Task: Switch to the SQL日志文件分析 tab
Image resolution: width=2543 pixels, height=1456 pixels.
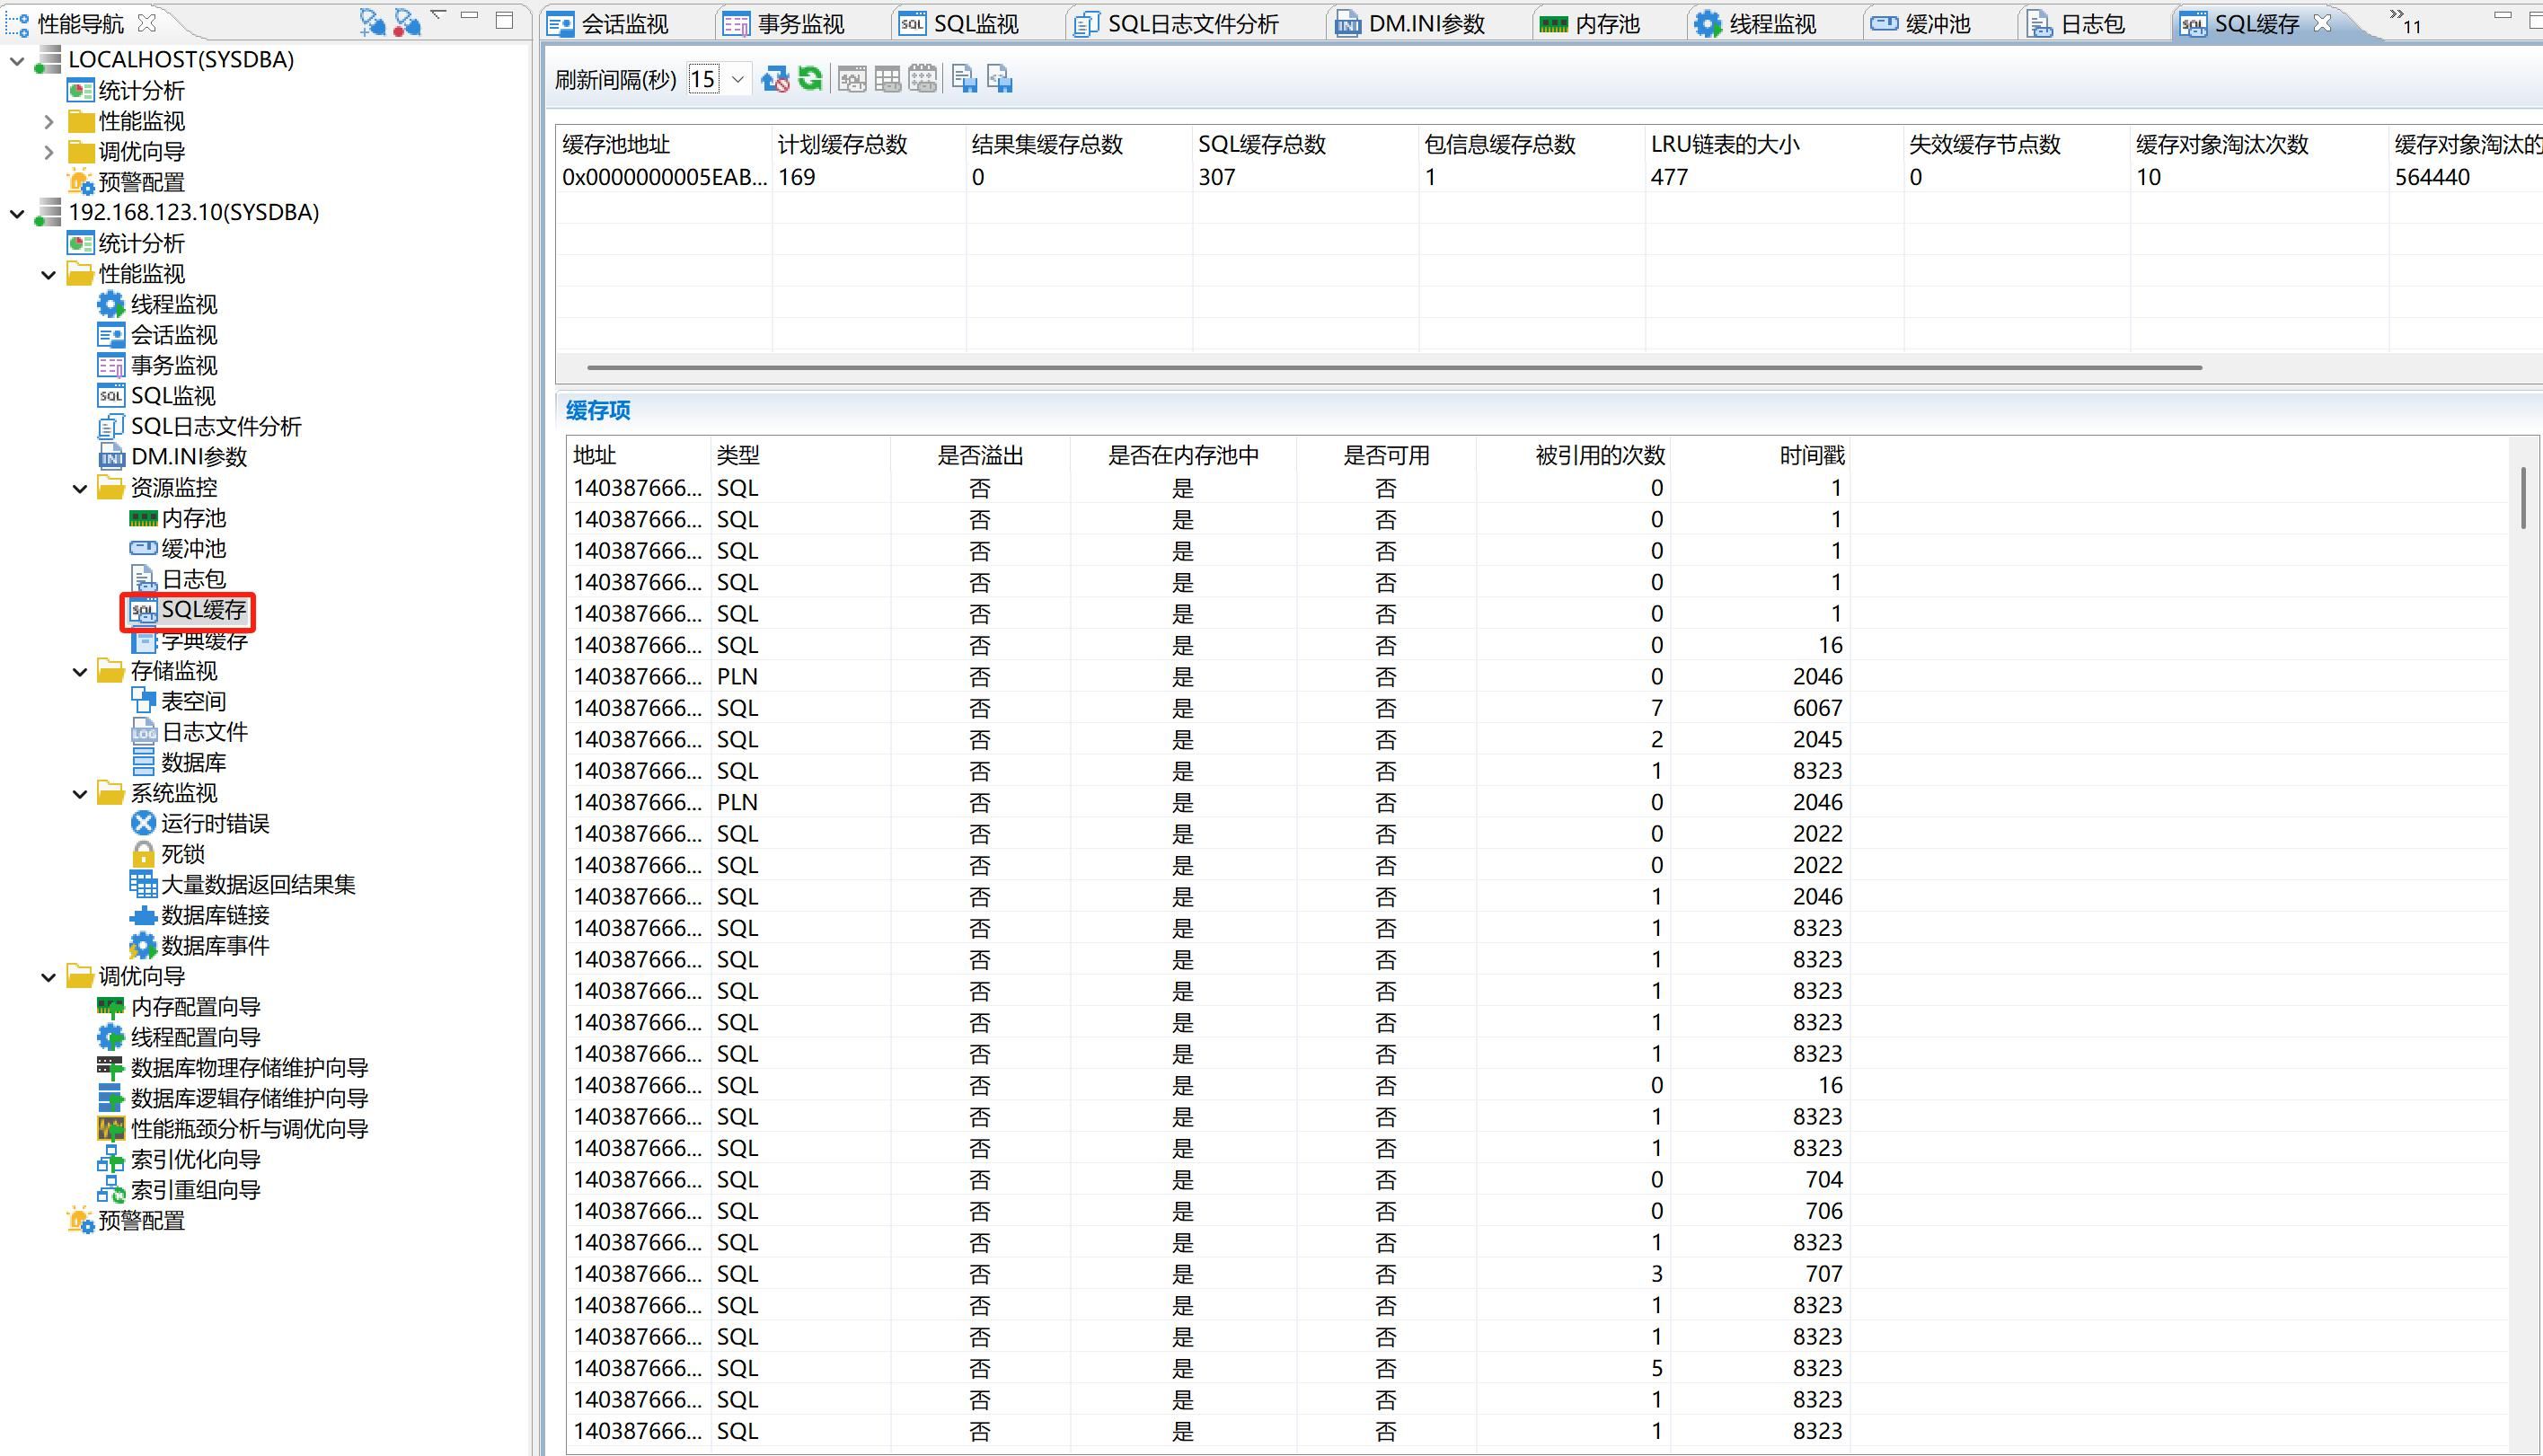Action: coord(1176,24)
